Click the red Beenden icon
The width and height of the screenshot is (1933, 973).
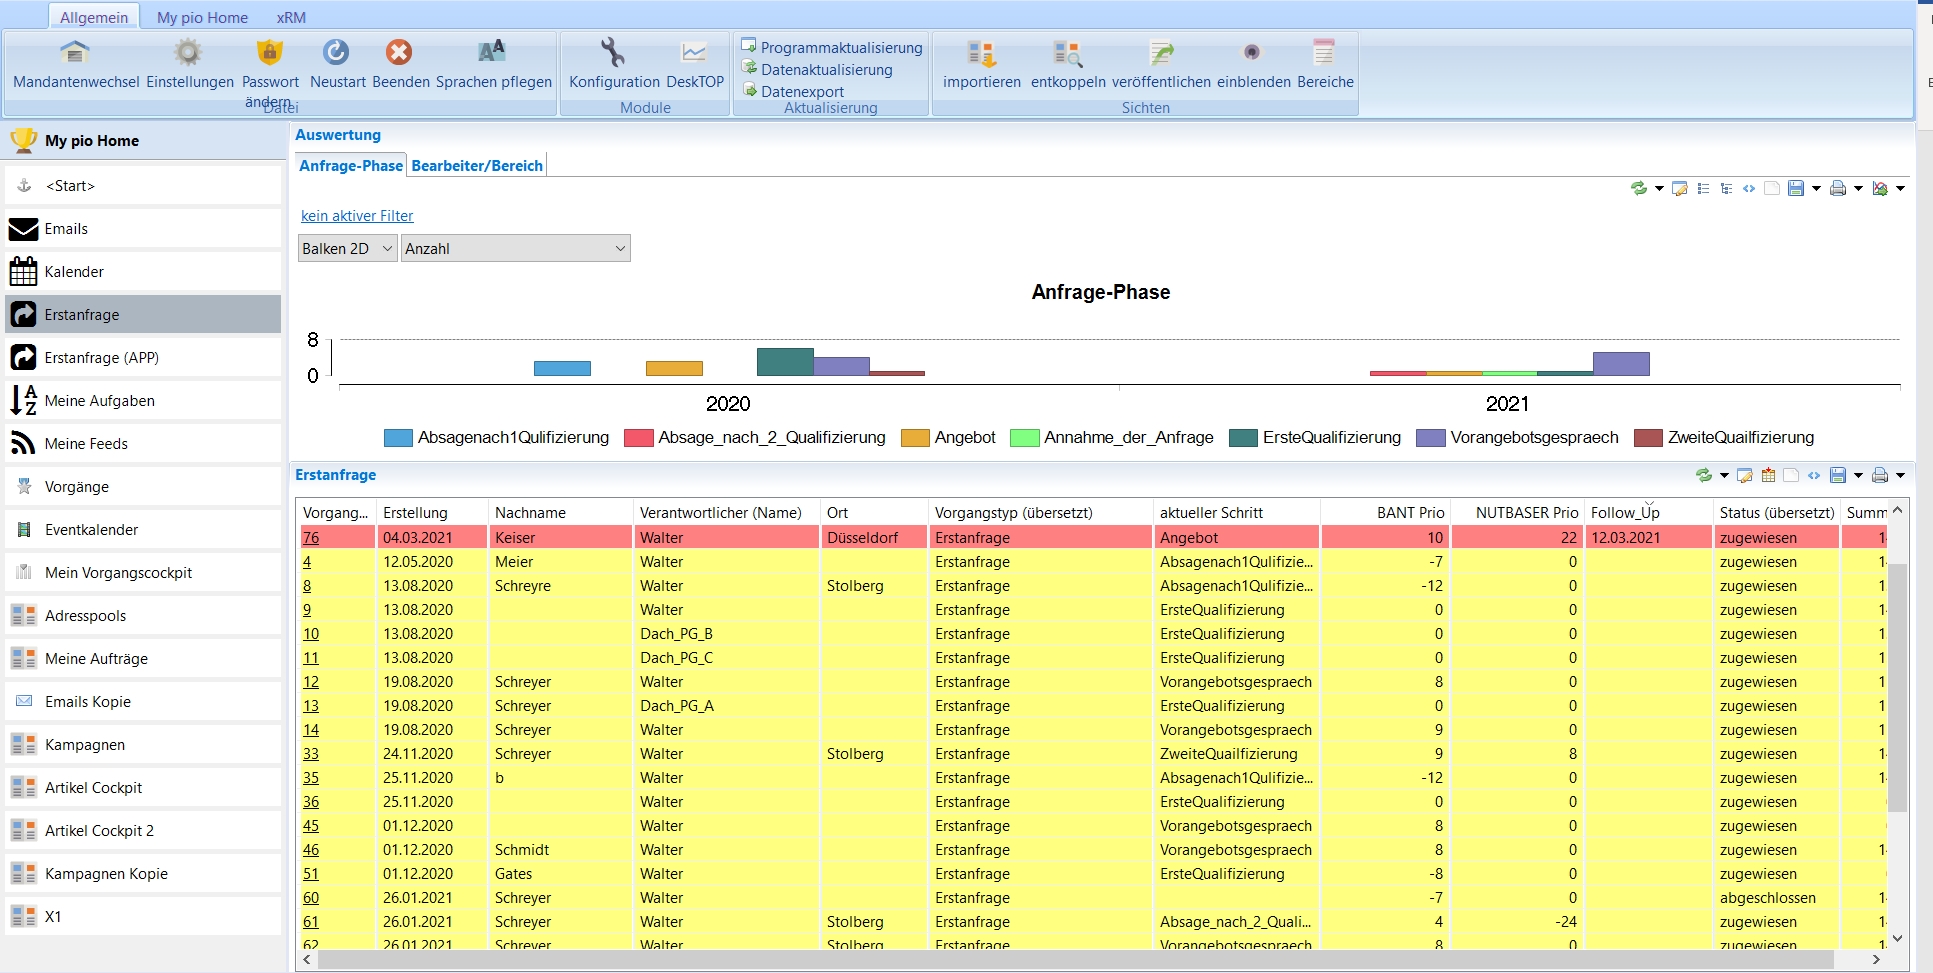click(399, 53)
